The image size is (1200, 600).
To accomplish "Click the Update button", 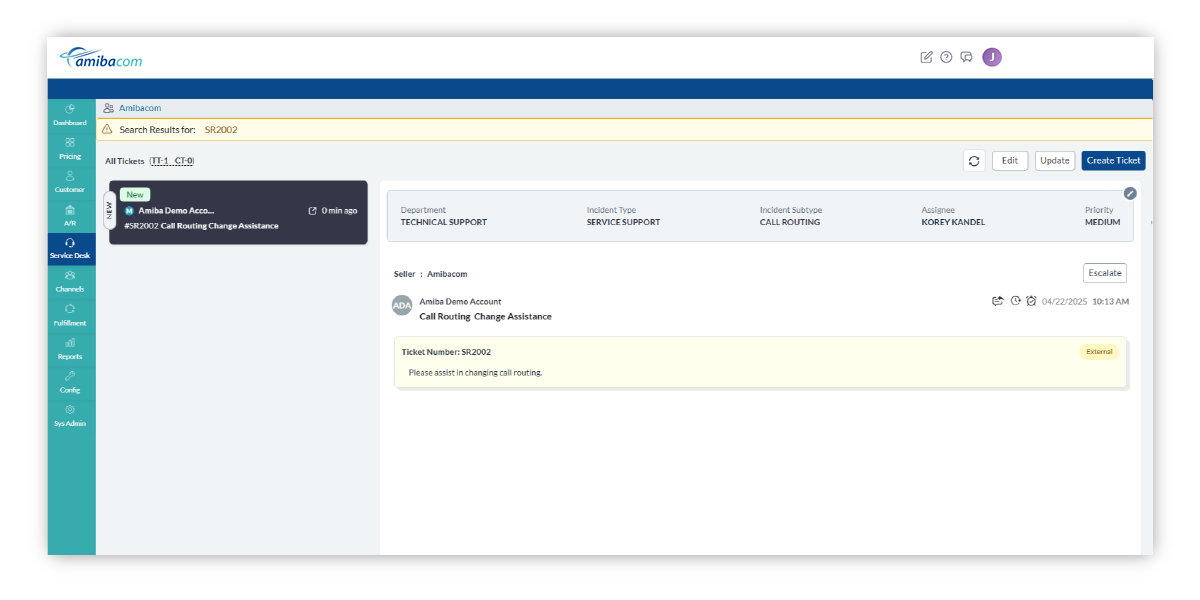I will 1055,161.
